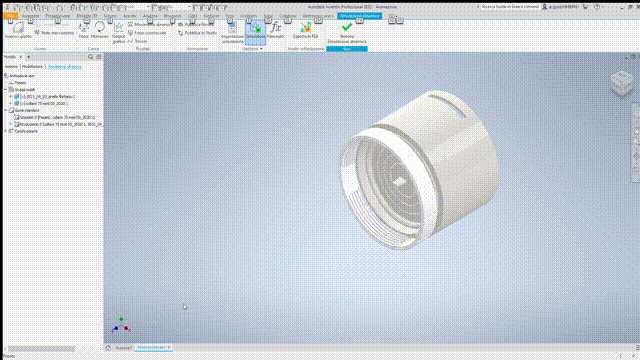Open the Stato meccanismo tool

coord(54,33)
